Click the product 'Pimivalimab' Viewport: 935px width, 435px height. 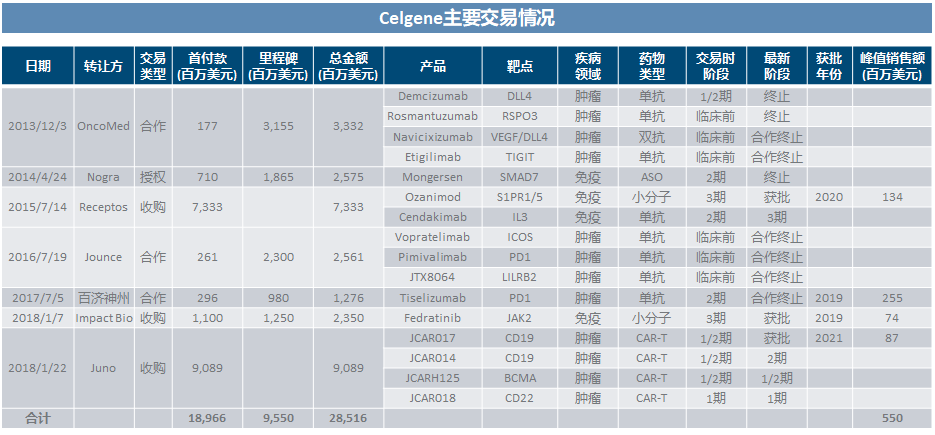point(433,257)
